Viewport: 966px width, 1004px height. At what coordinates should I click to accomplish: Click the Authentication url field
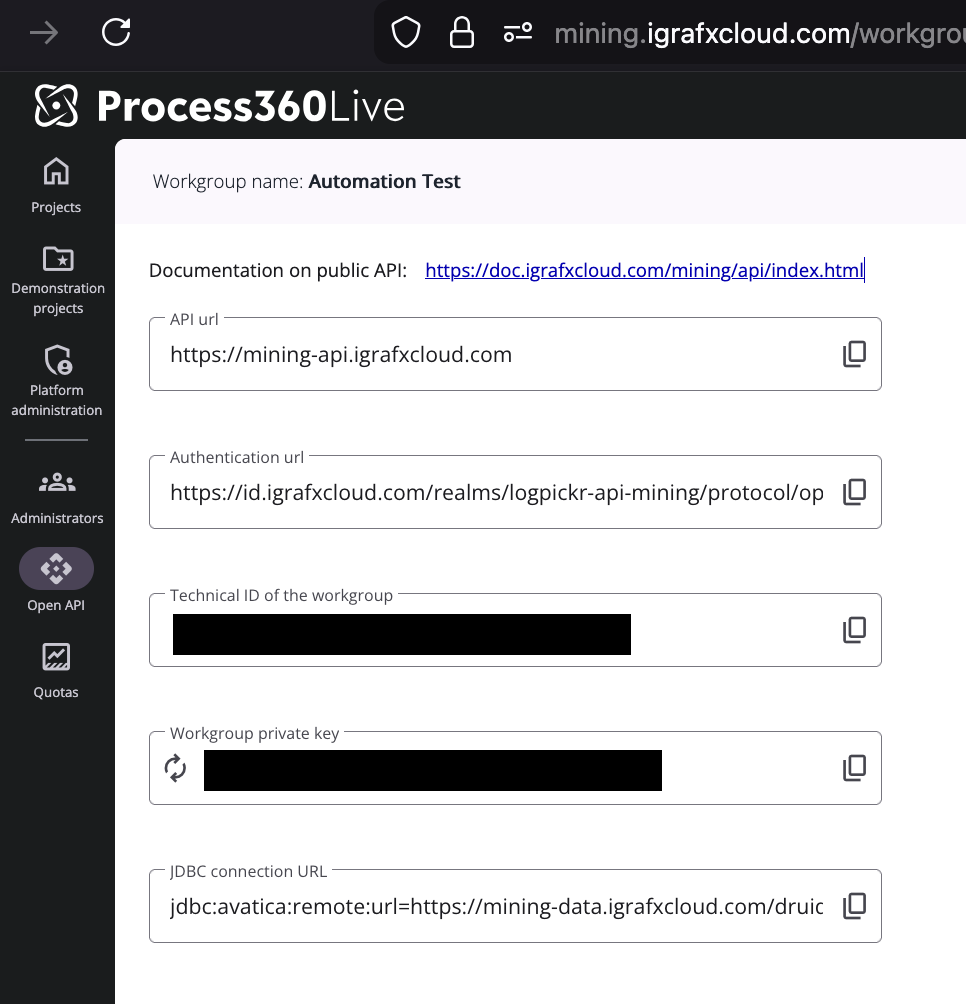pyautogui.click(x=515, y=492)
